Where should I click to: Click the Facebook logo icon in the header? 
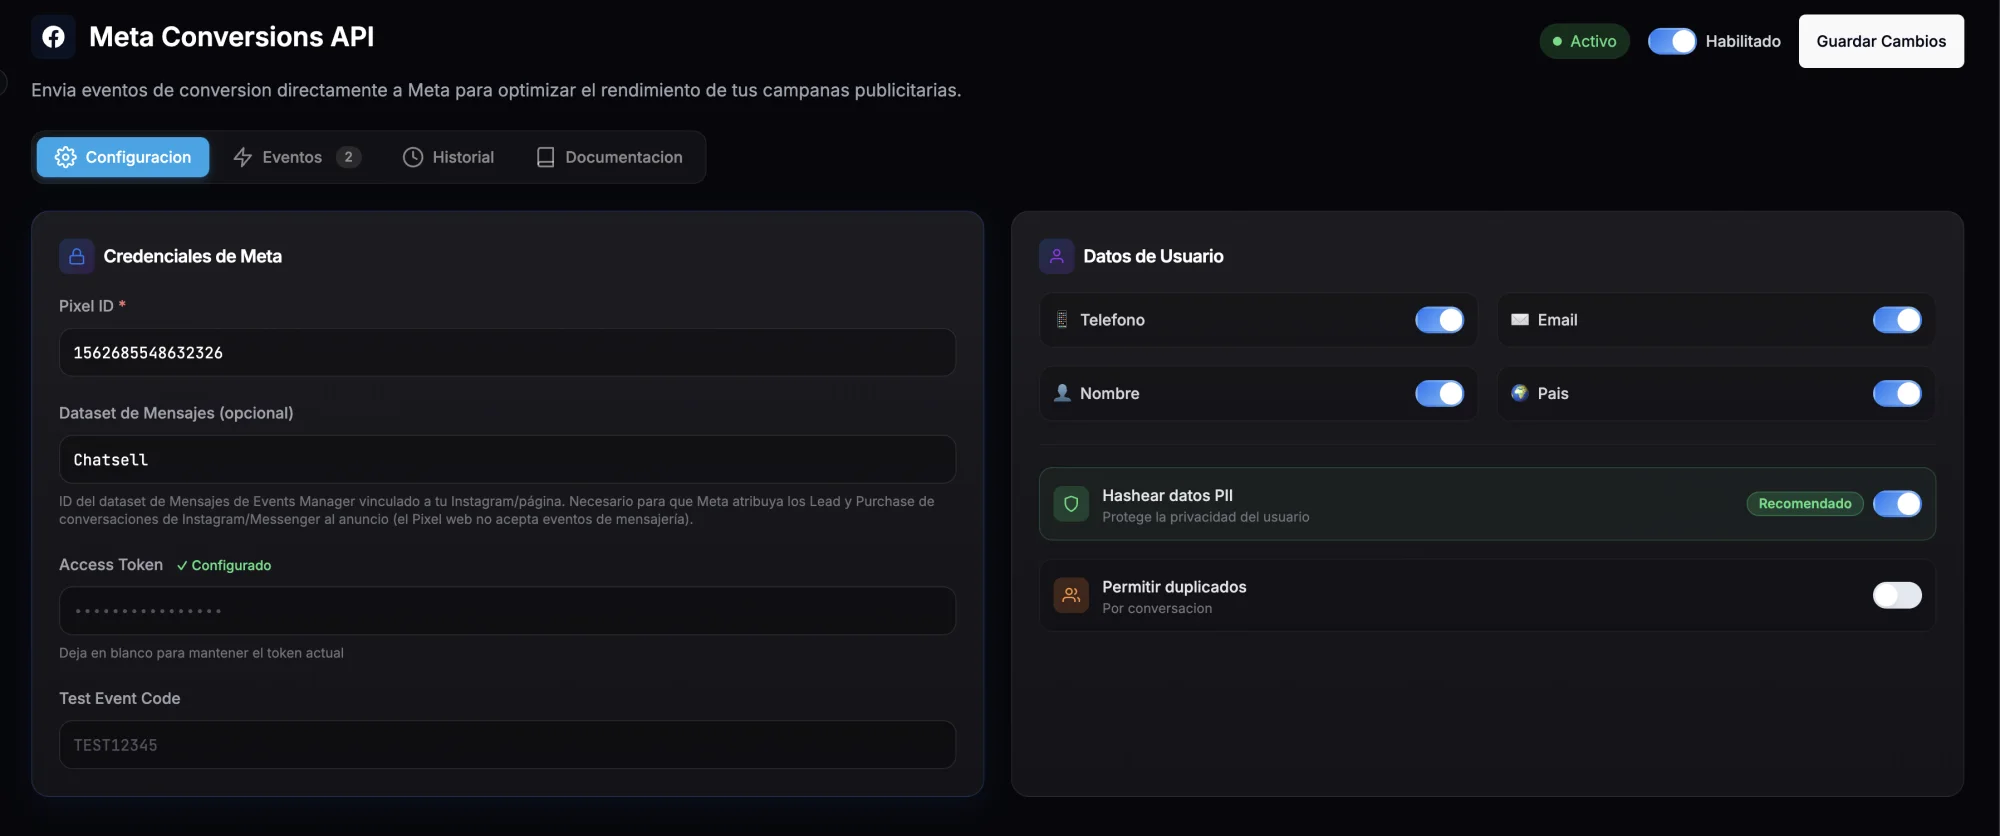pos(53,37)
